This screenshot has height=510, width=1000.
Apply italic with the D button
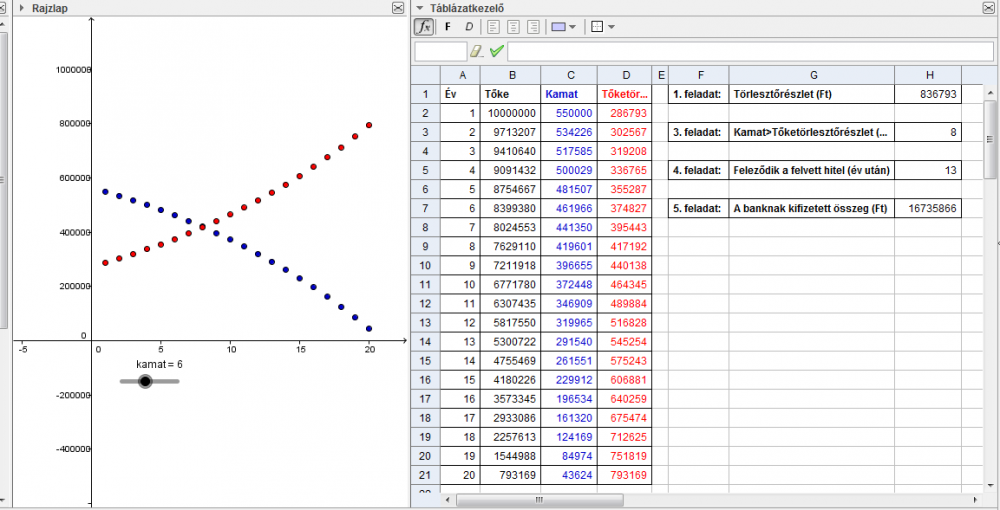[468, 27]
